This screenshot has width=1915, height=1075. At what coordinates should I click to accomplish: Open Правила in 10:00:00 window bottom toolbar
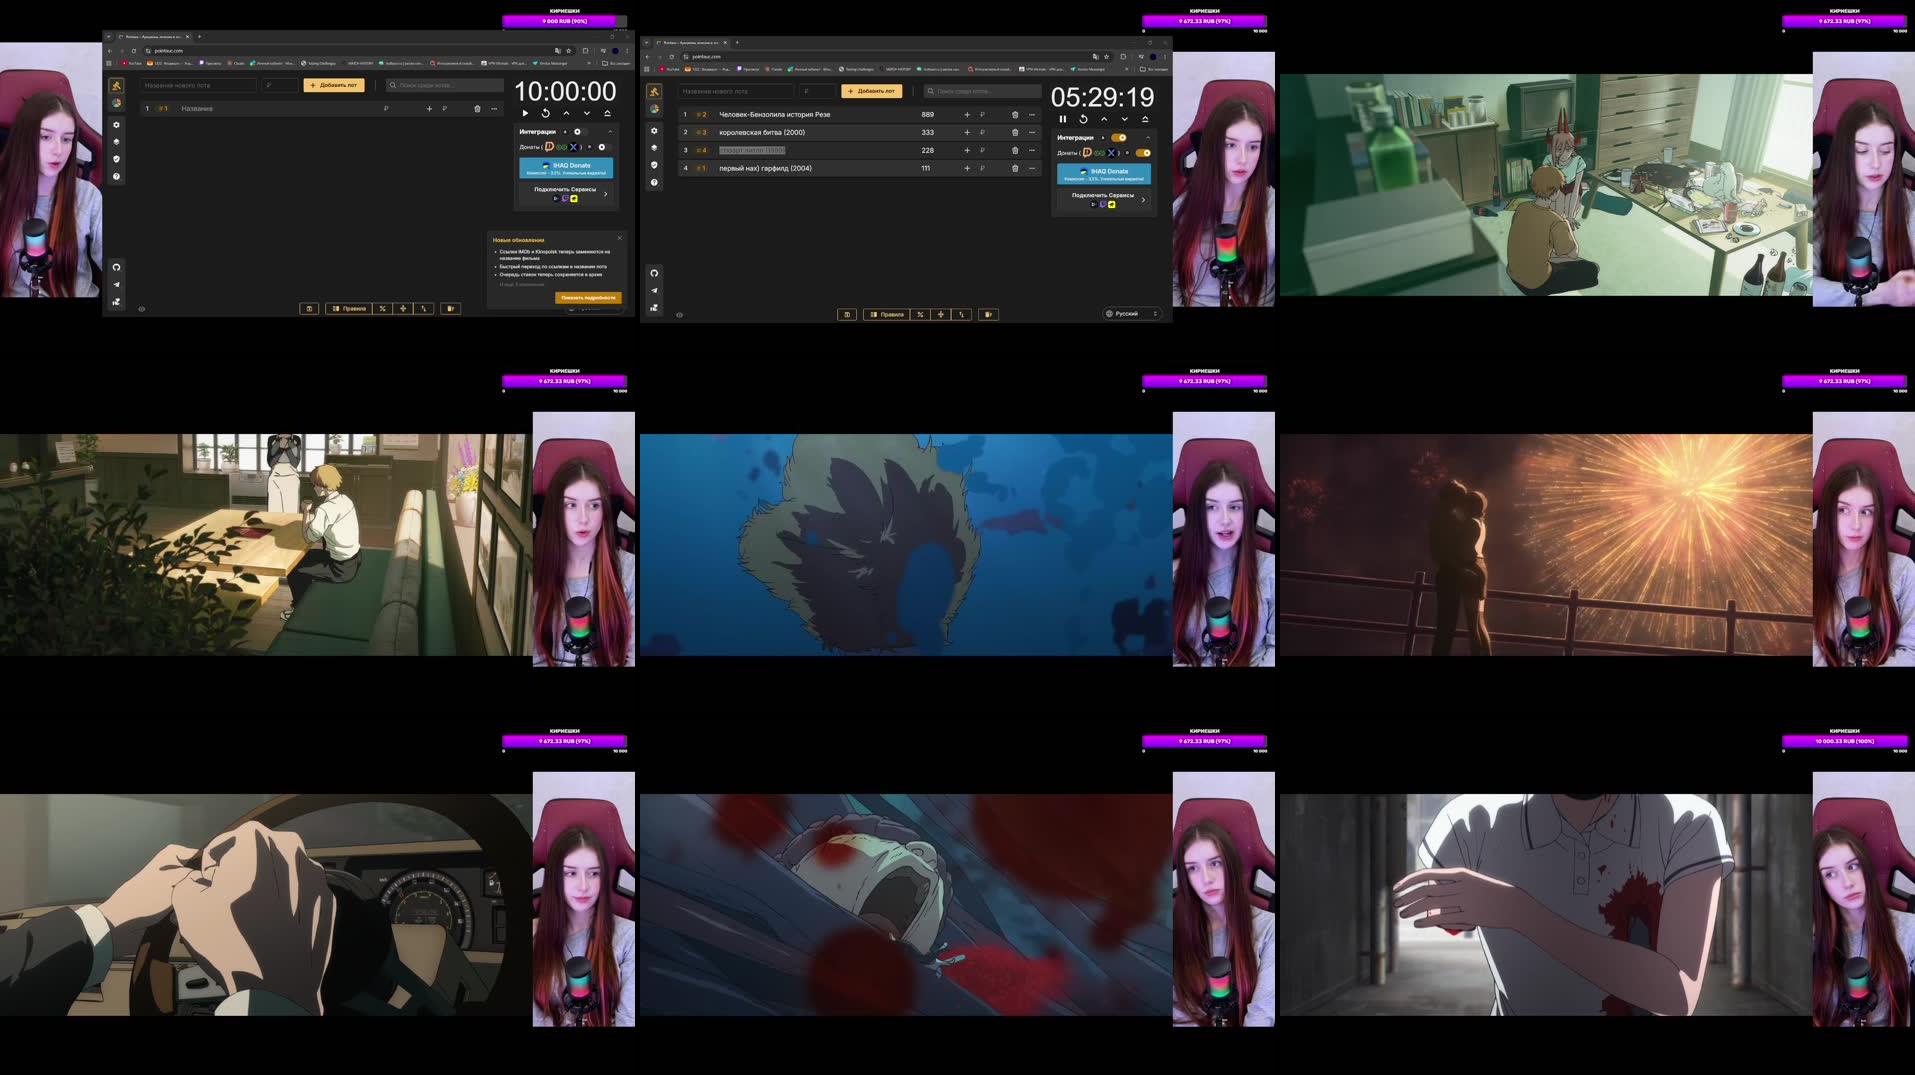[x=349, y=309]
